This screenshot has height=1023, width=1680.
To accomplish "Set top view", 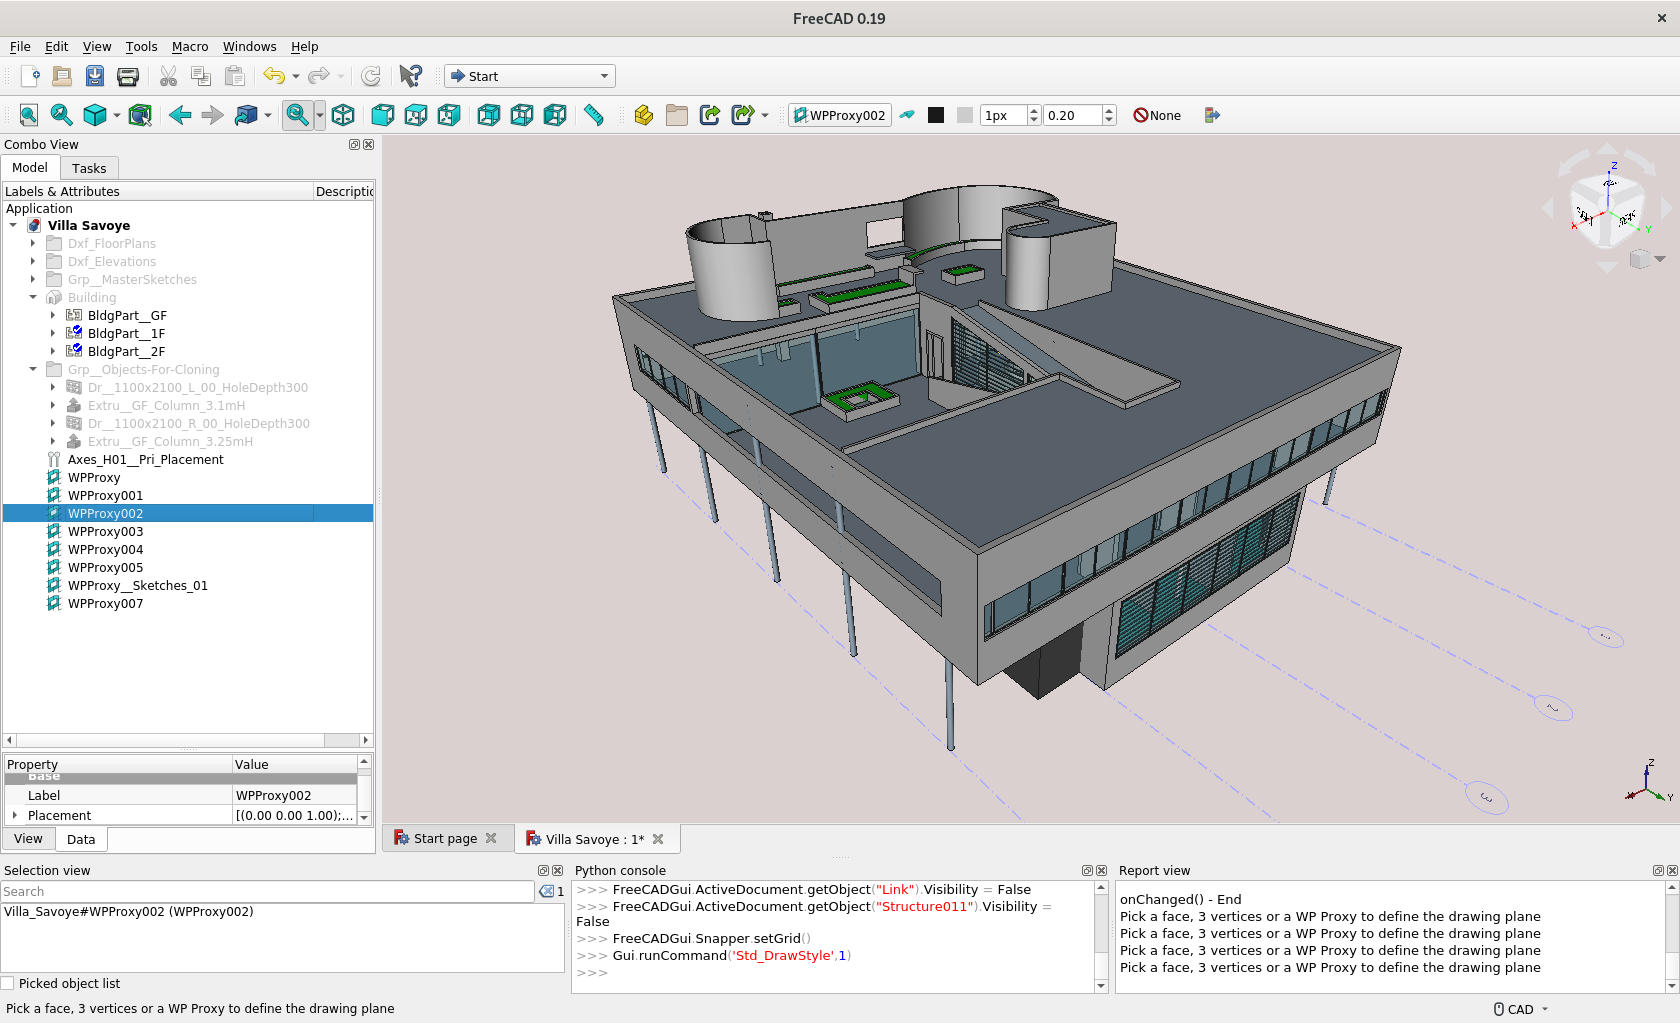I will 416,115.
